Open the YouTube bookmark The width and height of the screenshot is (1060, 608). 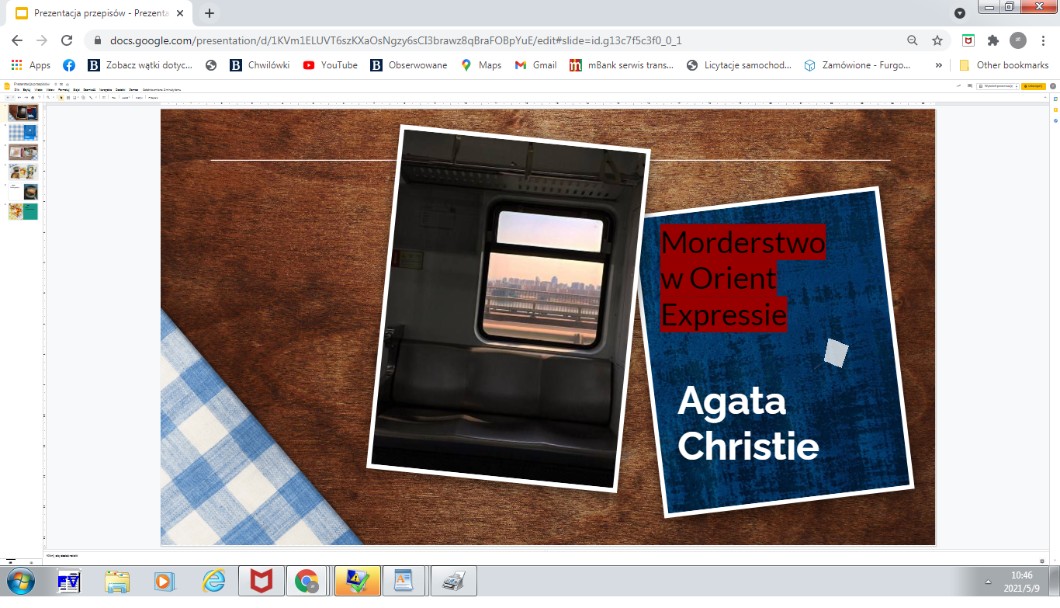(x=330, y=65)
